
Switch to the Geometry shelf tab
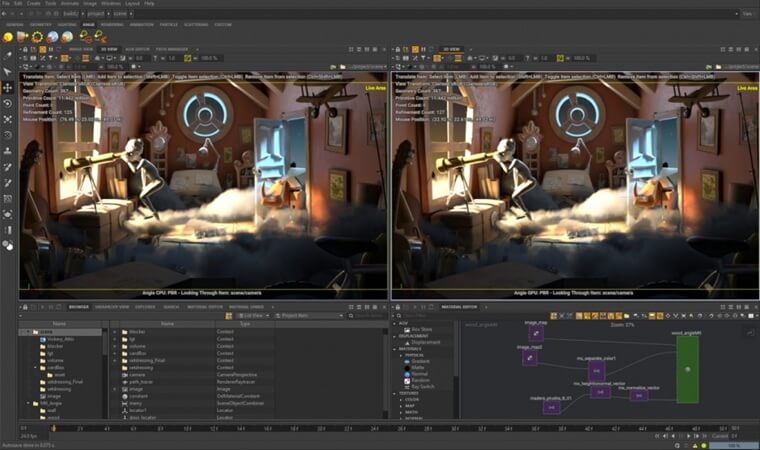41,24
